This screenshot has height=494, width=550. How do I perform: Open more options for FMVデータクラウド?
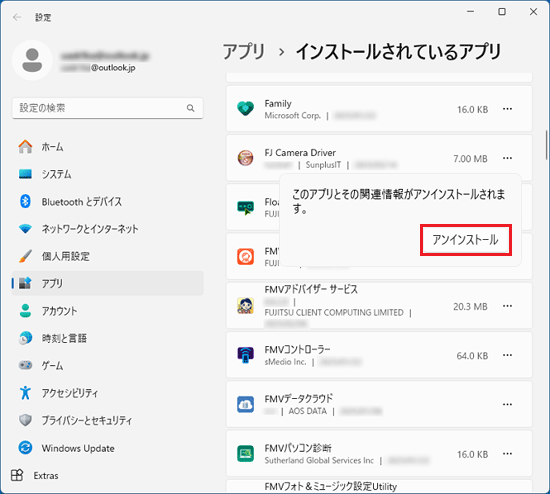[x=507, y=405]
